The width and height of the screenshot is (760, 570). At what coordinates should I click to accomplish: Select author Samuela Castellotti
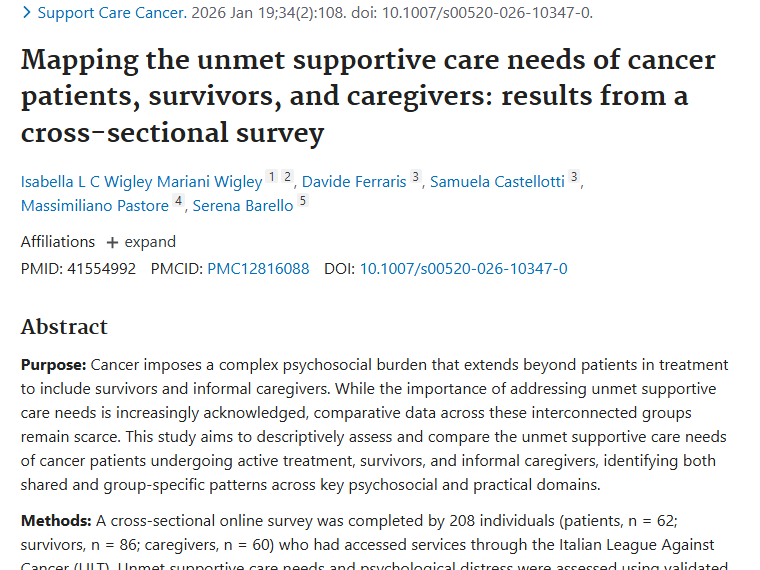(x=497, y=182)
